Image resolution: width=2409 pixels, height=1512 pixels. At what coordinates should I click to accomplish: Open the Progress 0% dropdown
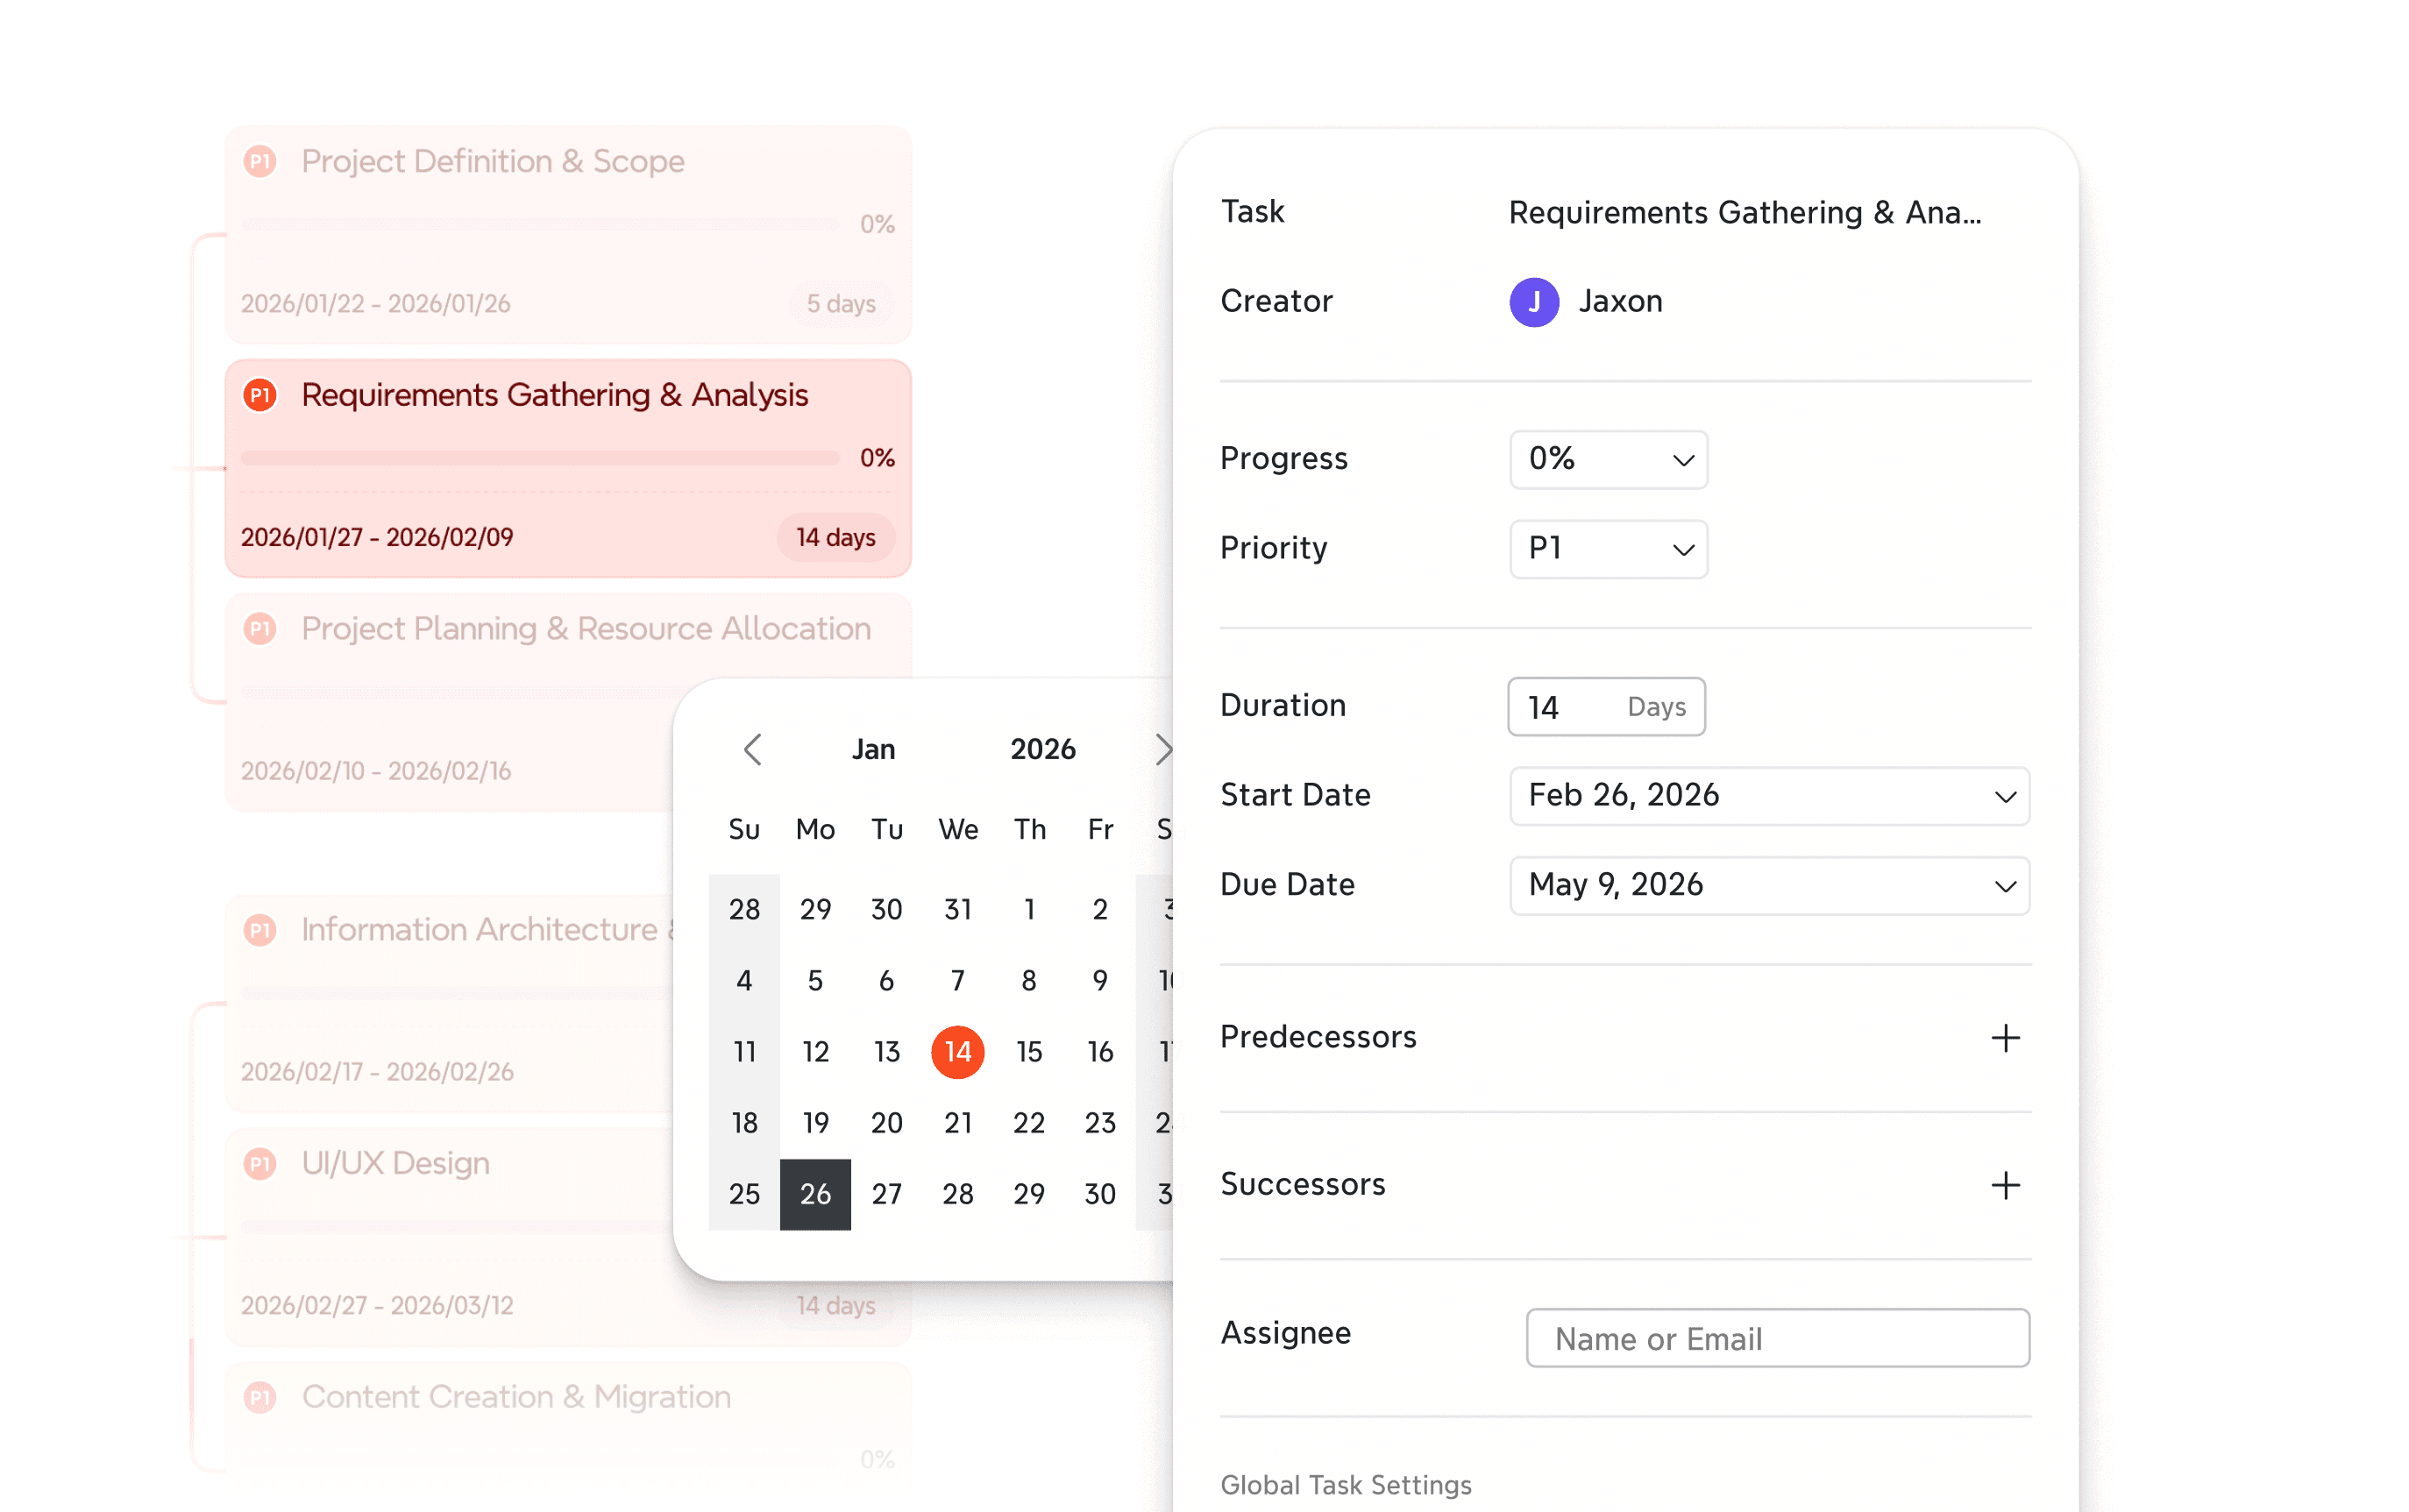tap(1607, 459)
